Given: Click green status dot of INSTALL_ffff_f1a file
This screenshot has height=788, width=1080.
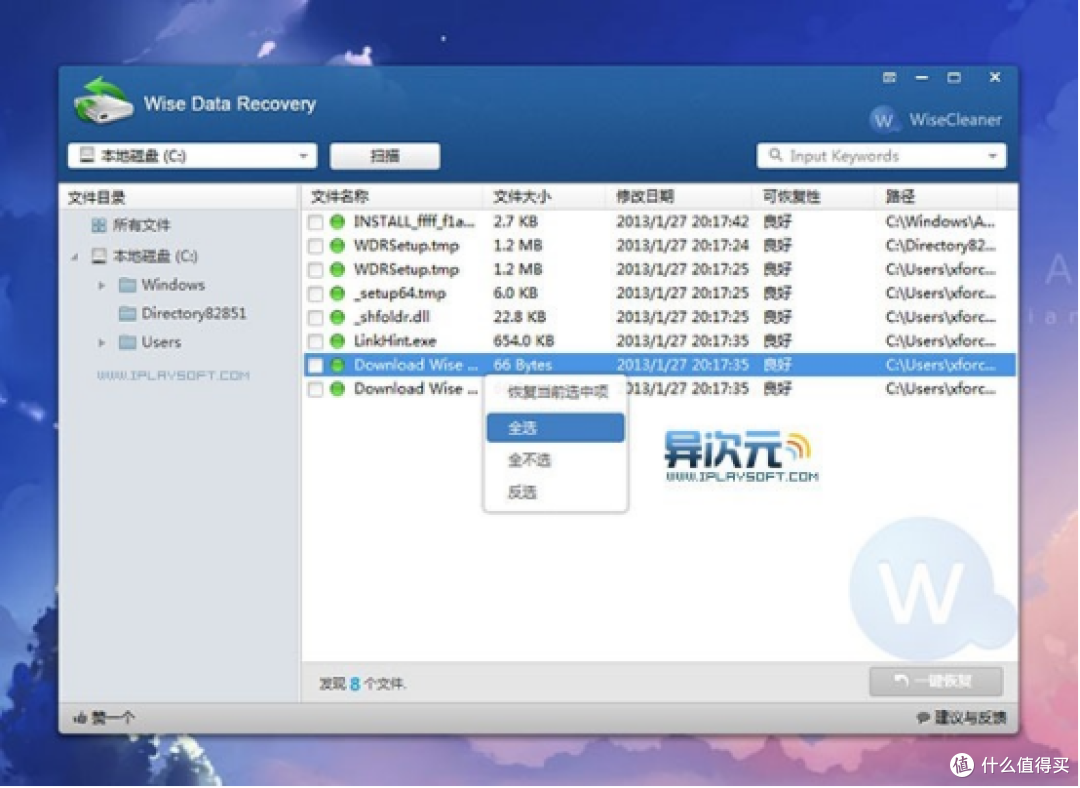Looking at the screenshot, I should (x=337, y=222).
